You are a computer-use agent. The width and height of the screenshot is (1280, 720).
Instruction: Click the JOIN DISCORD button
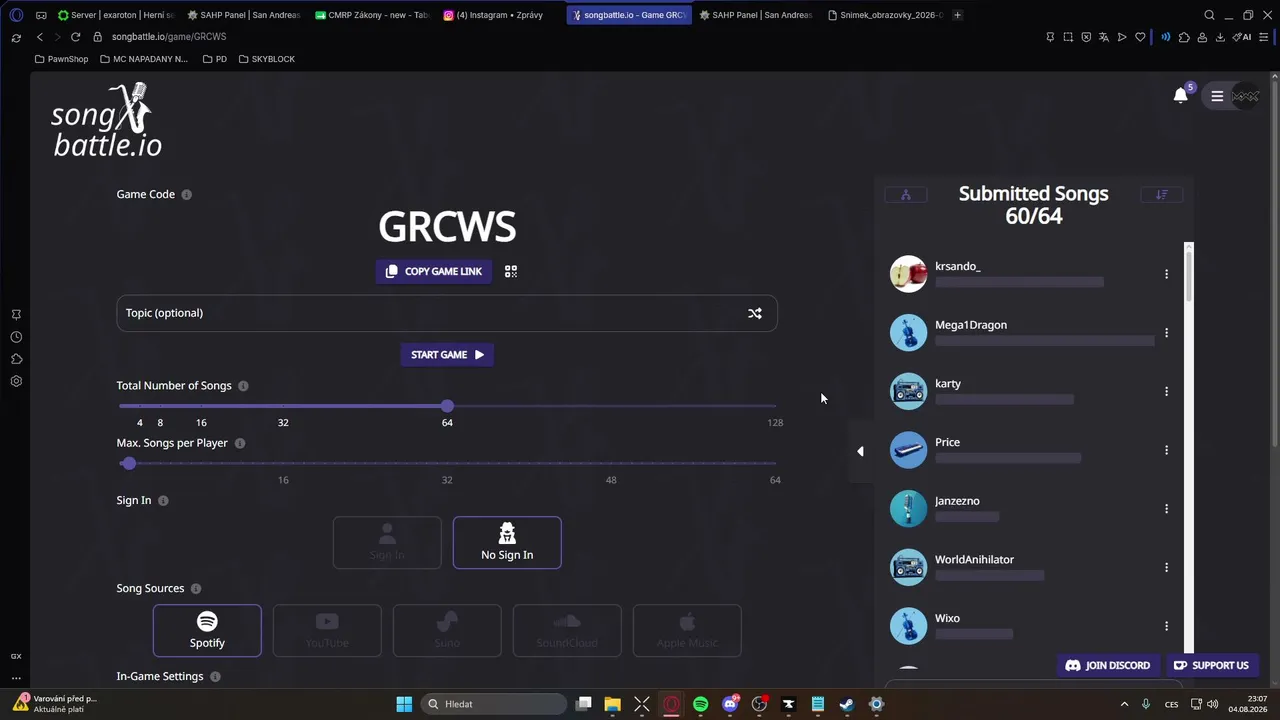[1108, 665]
